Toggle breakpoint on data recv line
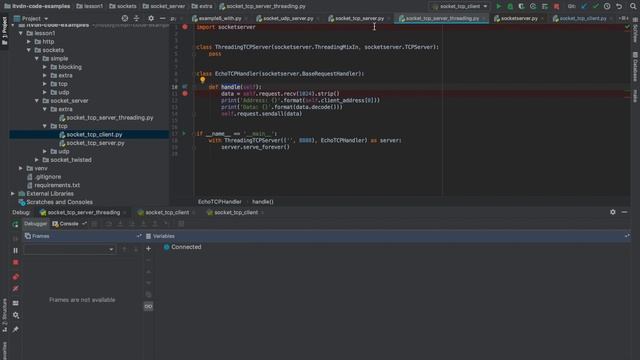The image size is (640, 360). click(x=185, y=93)
